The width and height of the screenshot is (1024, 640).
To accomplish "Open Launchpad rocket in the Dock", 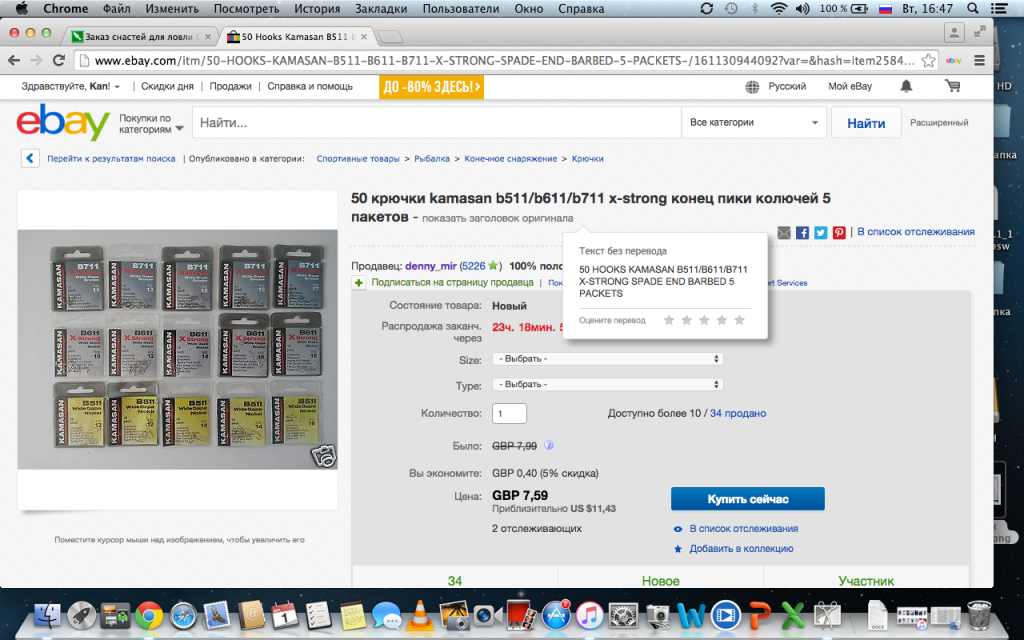I will (x=81, y=616).
